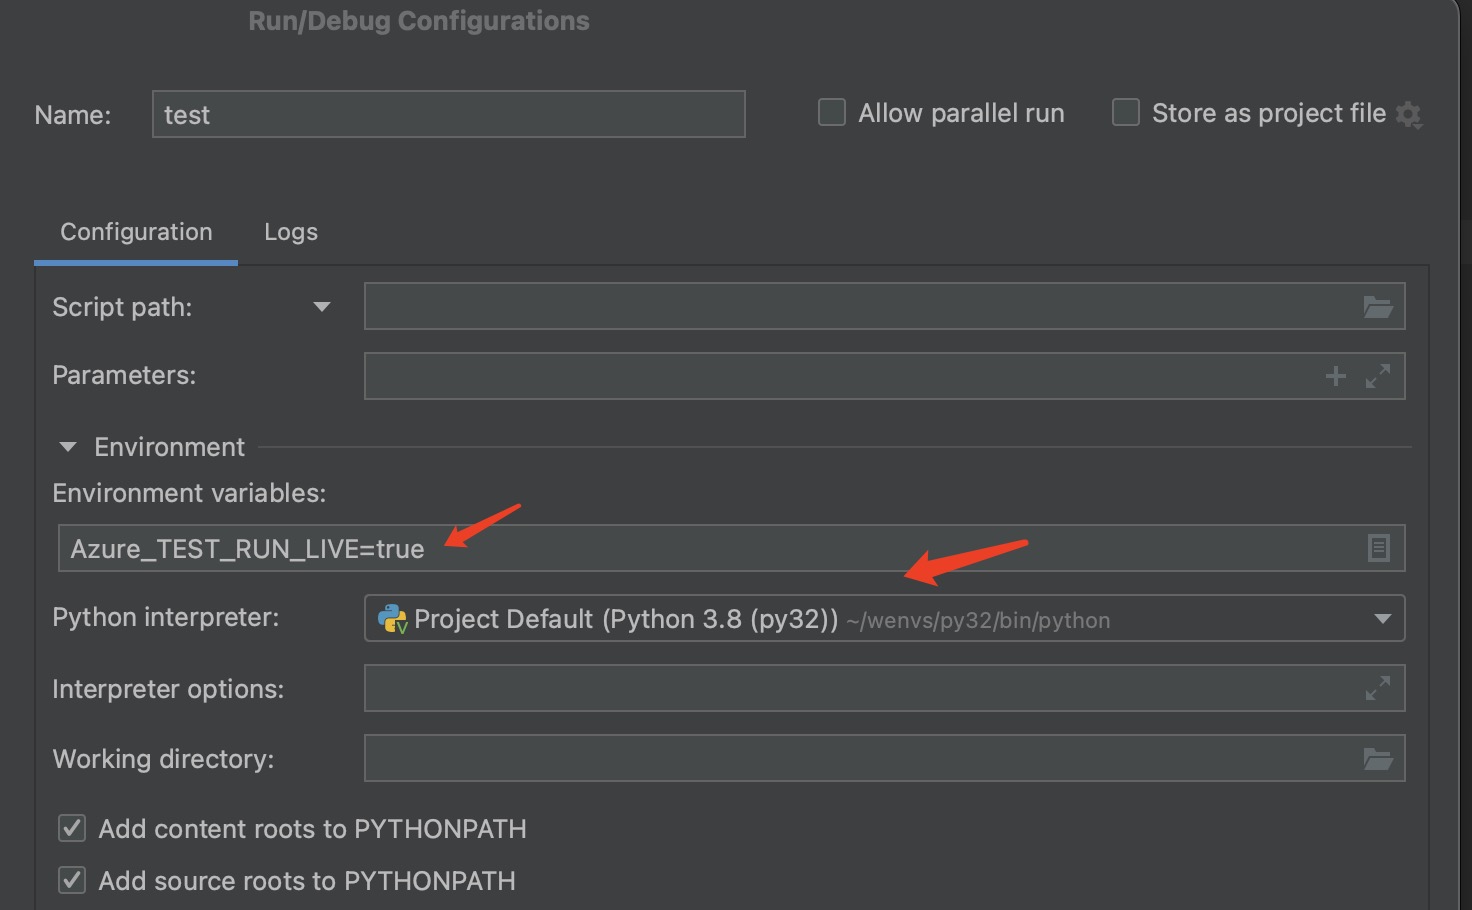Click gear next to Store as project file
This screenshot has height=910, width=1472.
coord(1409,115)
